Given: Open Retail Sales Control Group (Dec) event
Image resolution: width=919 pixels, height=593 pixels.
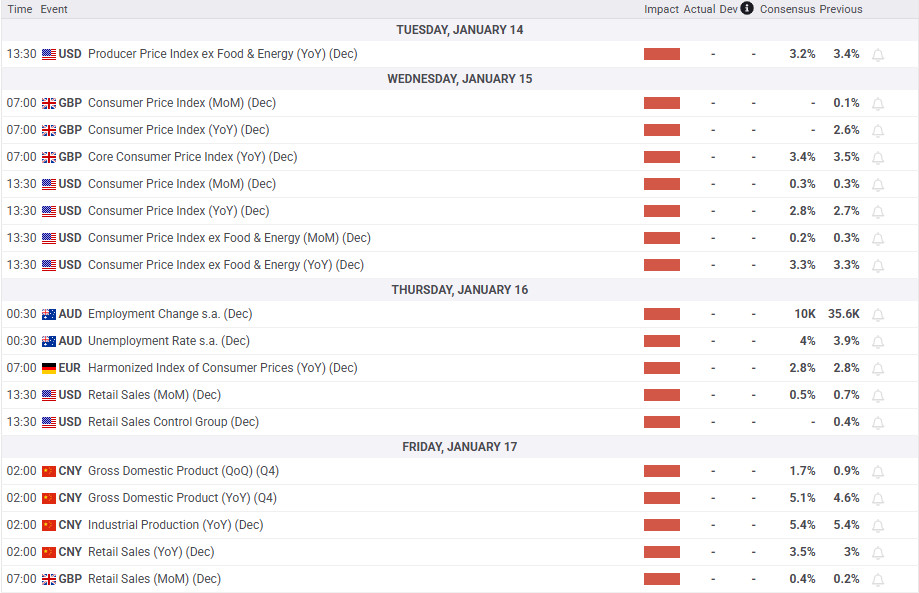Looking at the screenshot, I should coord(173,422).
